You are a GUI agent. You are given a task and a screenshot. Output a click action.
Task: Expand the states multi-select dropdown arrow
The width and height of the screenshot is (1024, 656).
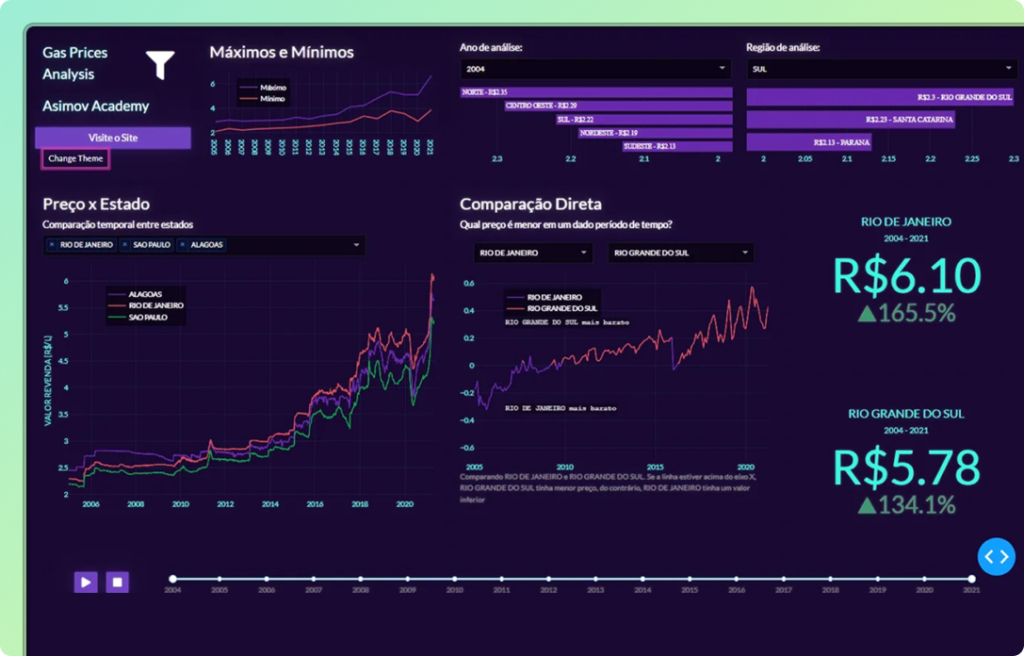[356, 246]
